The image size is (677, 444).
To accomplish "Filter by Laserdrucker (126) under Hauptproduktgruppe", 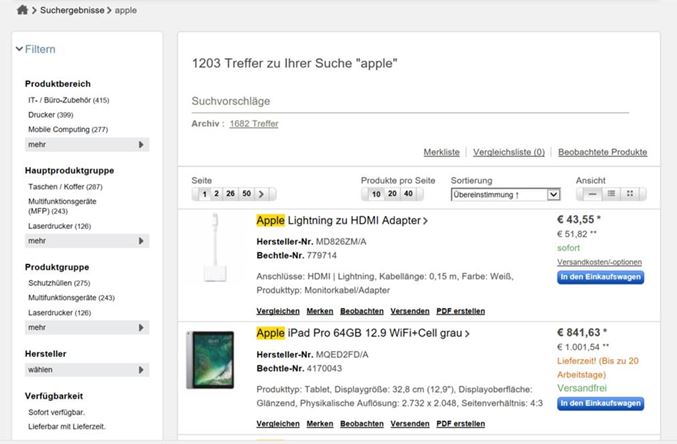I will click(60, 226).
